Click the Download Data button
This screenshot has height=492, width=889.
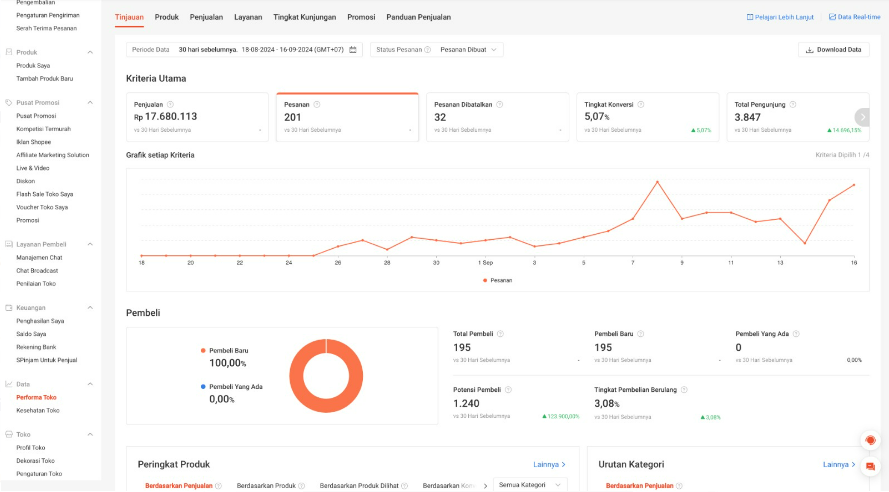pyautogui.click(x=833, y=50)
